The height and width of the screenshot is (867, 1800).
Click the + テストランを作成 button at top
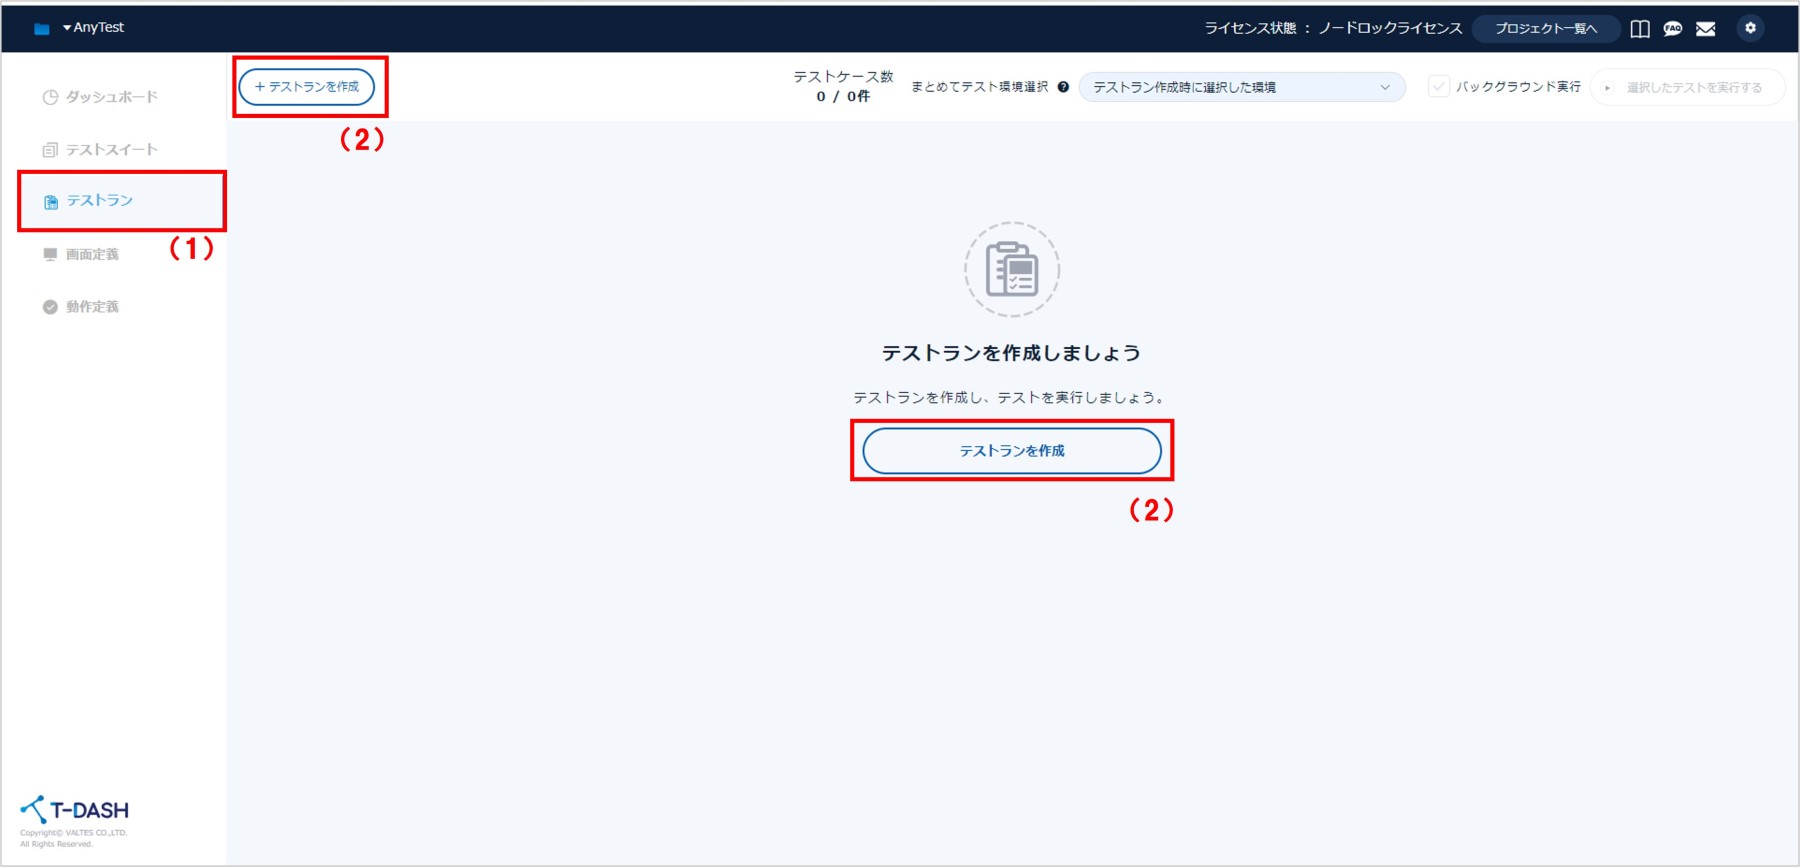click(x=307, y=87)
